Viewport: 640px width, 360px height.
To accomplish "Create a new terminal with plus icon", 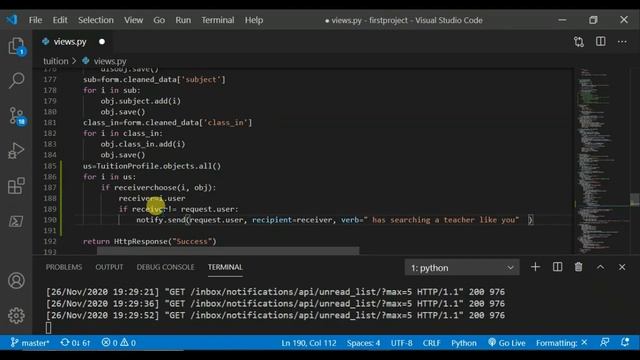I will [x=535, y=267].
